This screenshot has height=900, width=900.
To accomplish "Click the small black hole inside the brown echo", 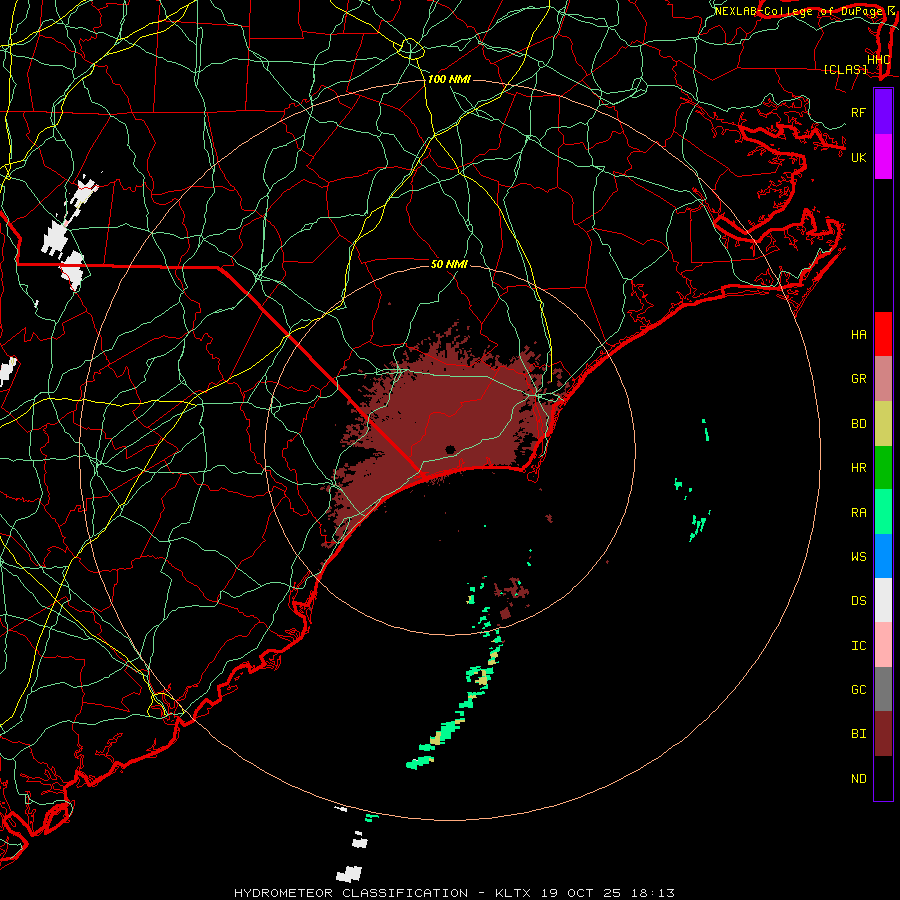I will tap(450, 449).
